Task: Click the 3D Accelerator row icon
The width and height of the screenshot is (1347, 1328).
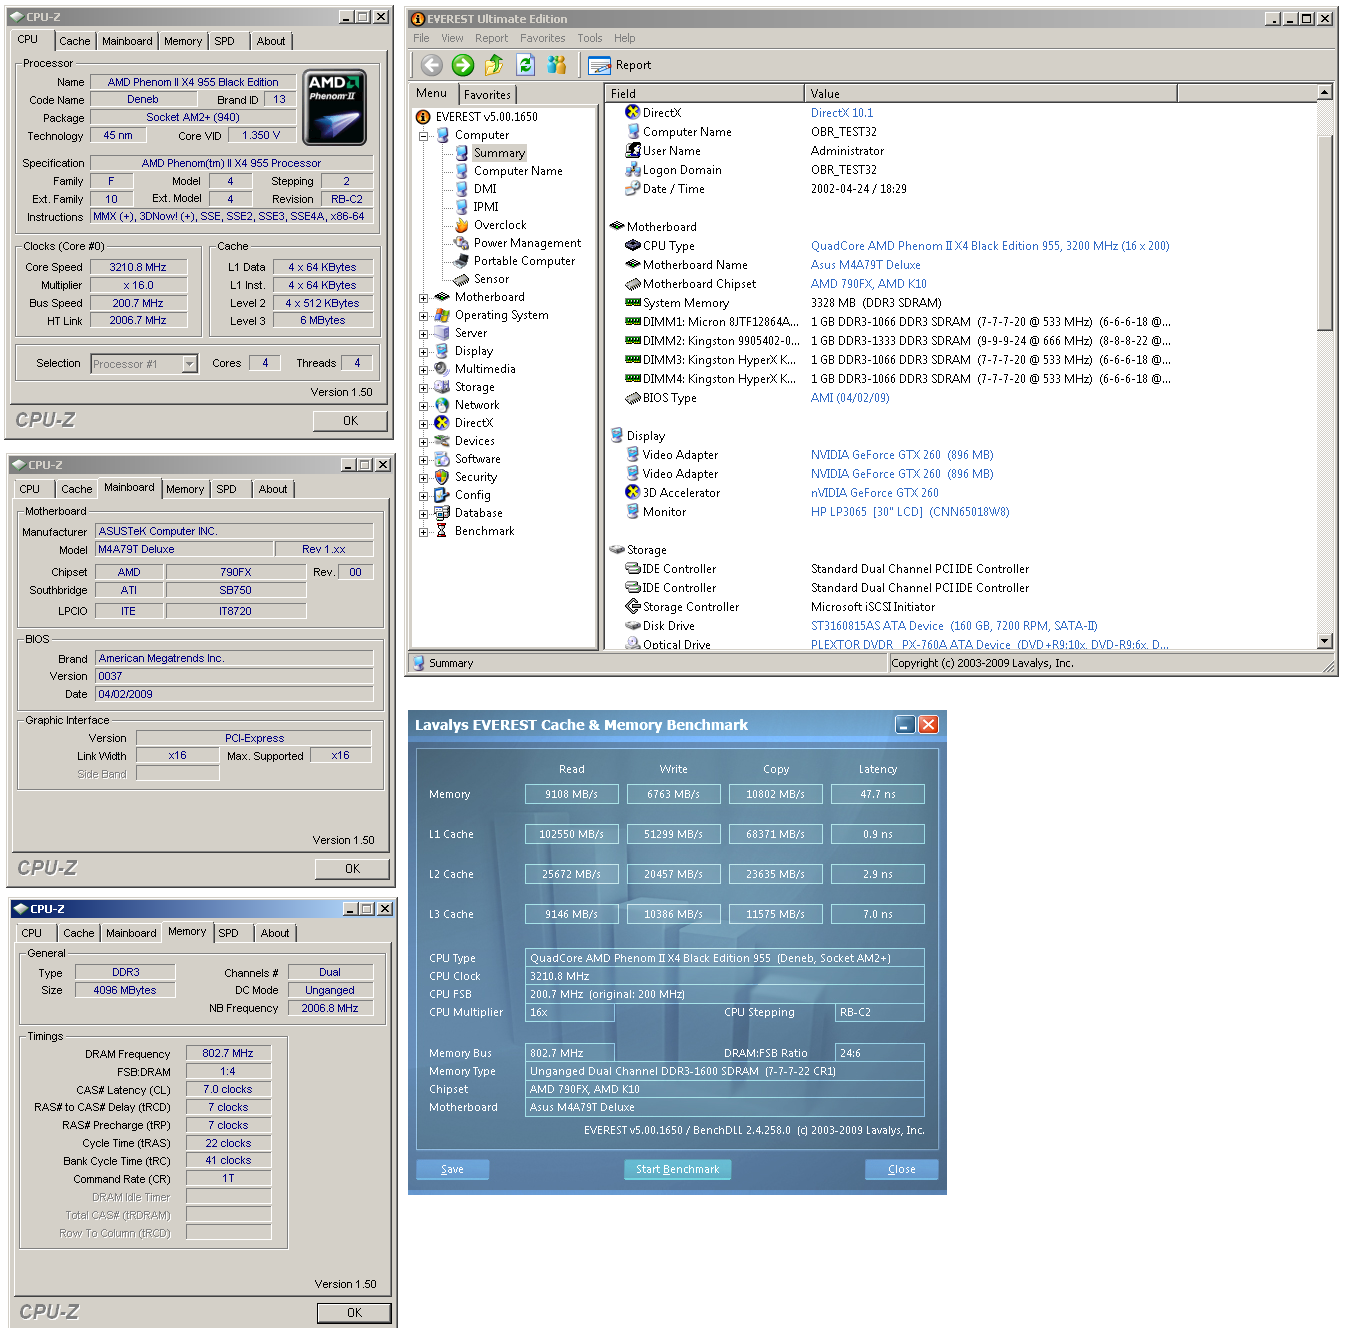Action: point(632,493)
